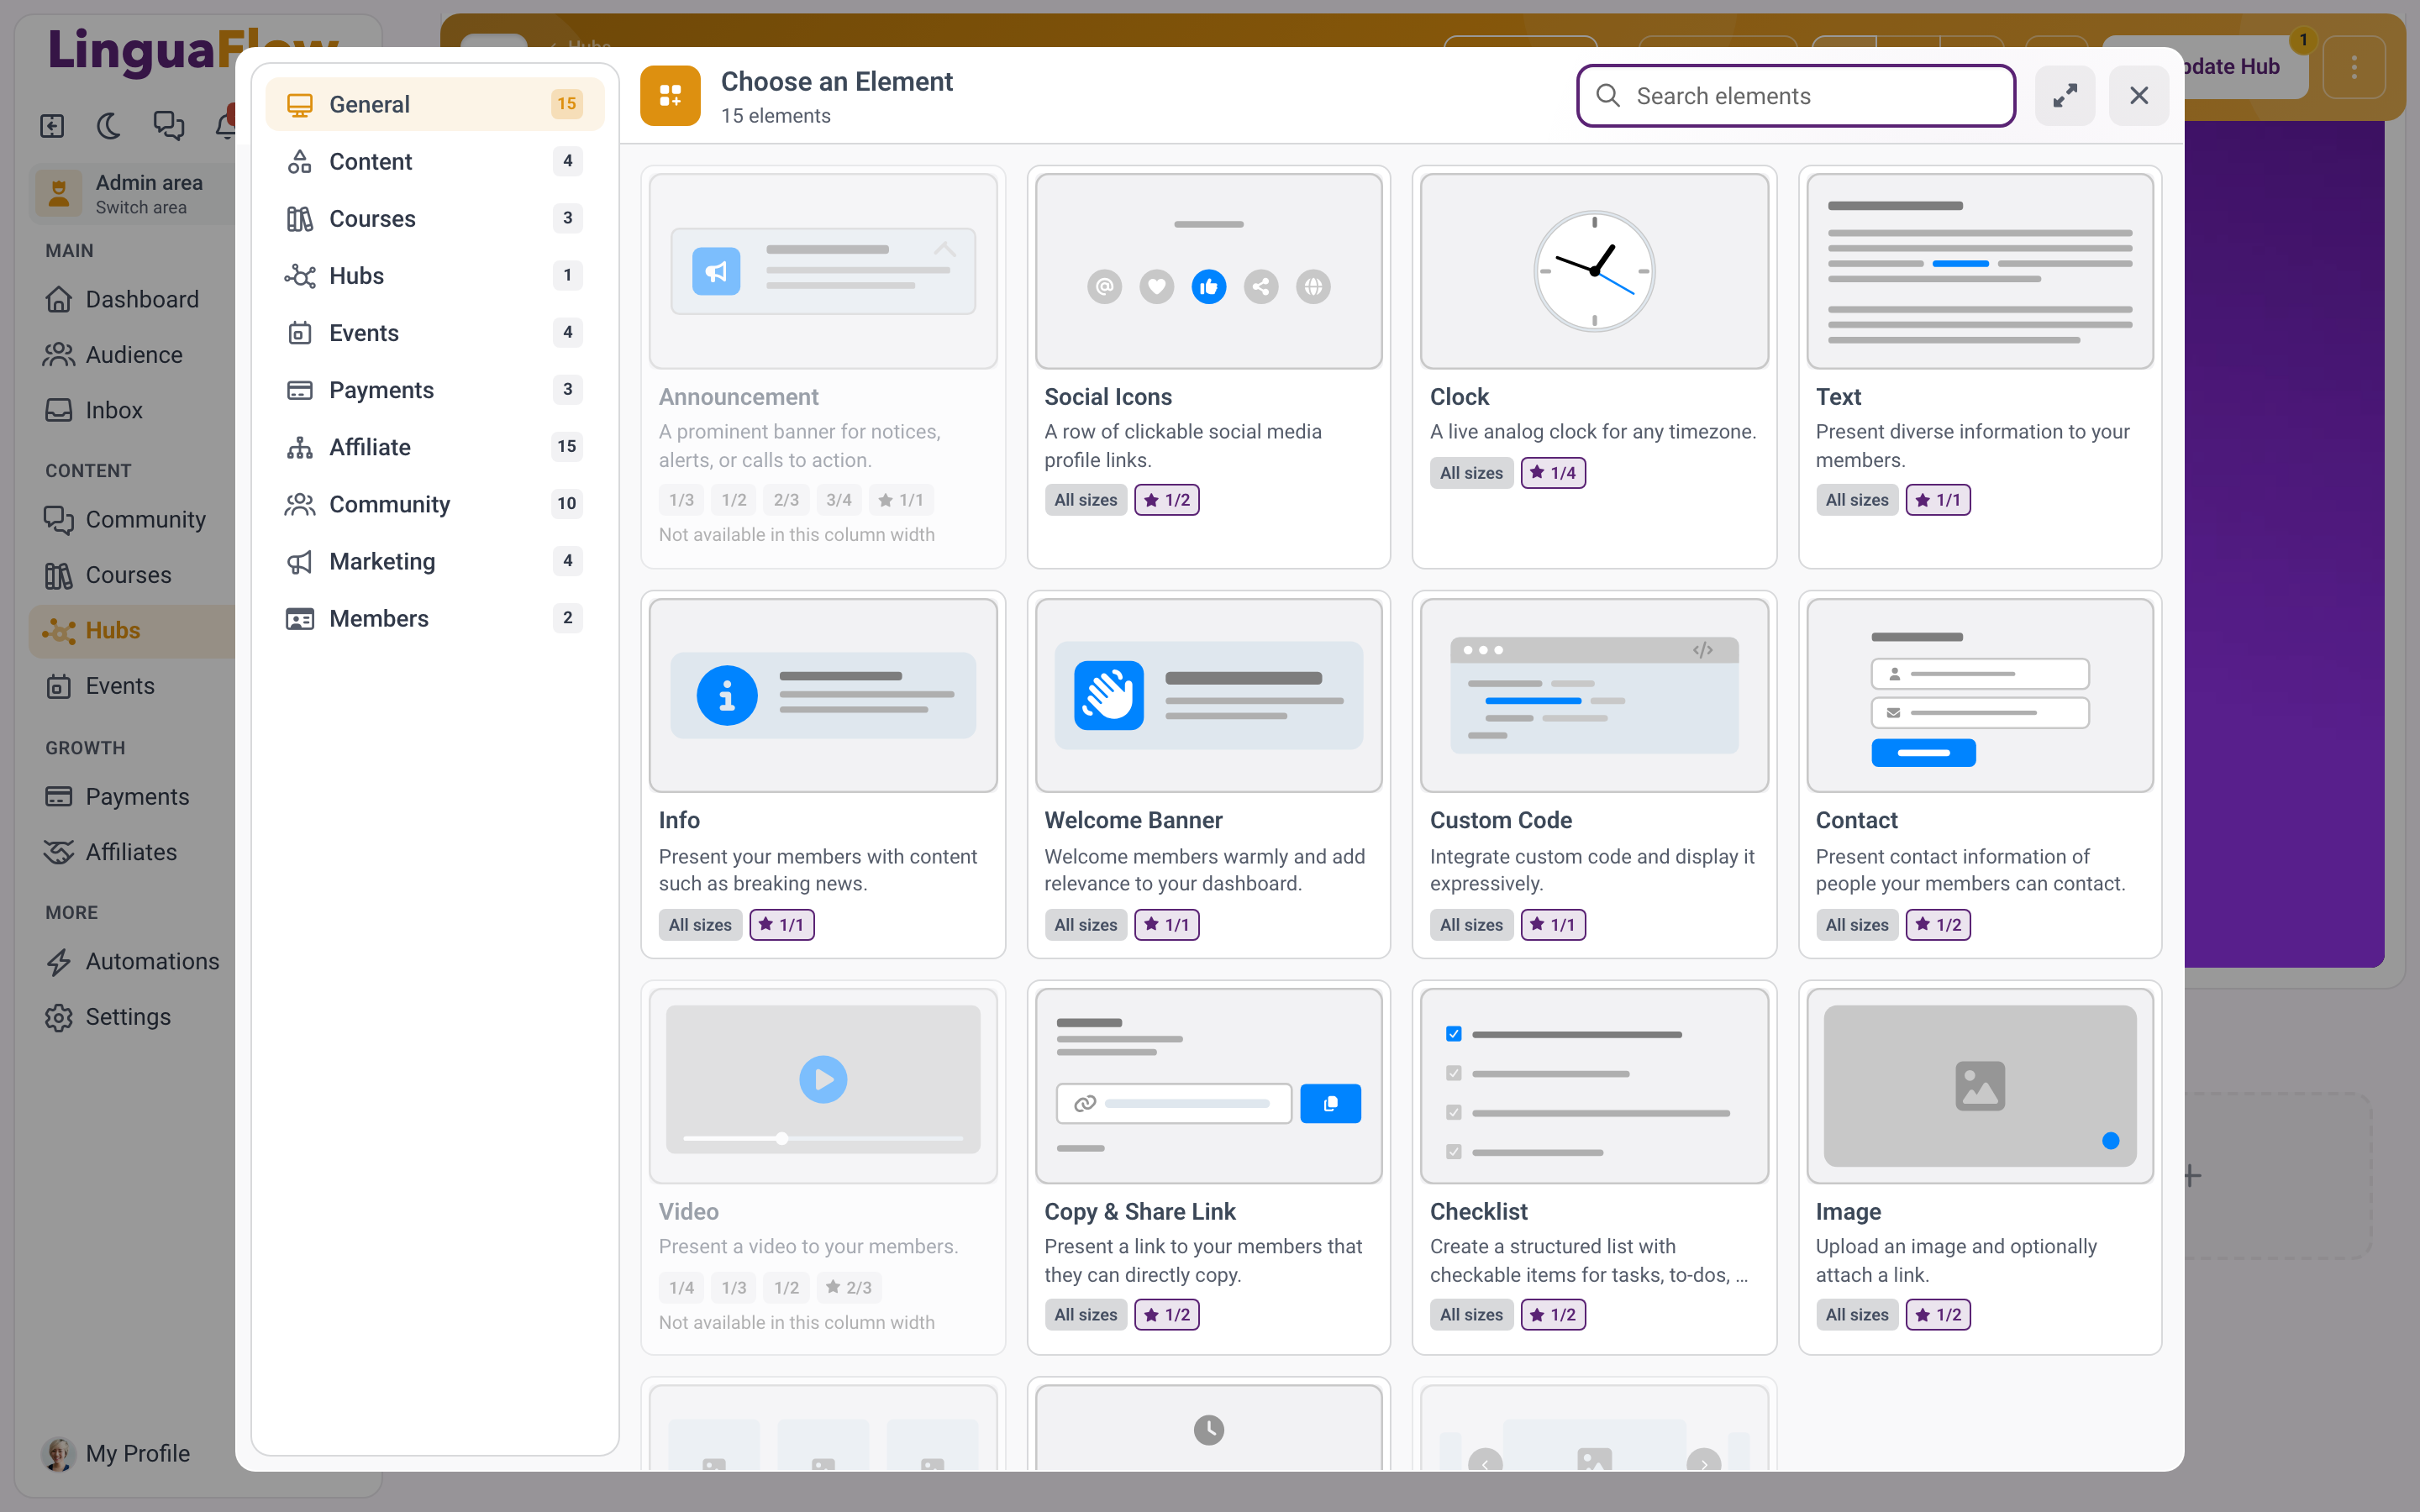
Task: Click the search magnifier icon
Action: pyautogui.click(x=1608, y=96)
